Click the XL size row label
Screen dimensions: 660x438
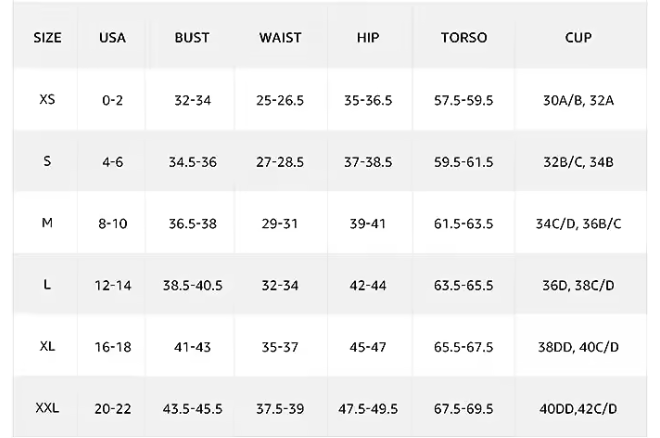(x=47, y=346)
